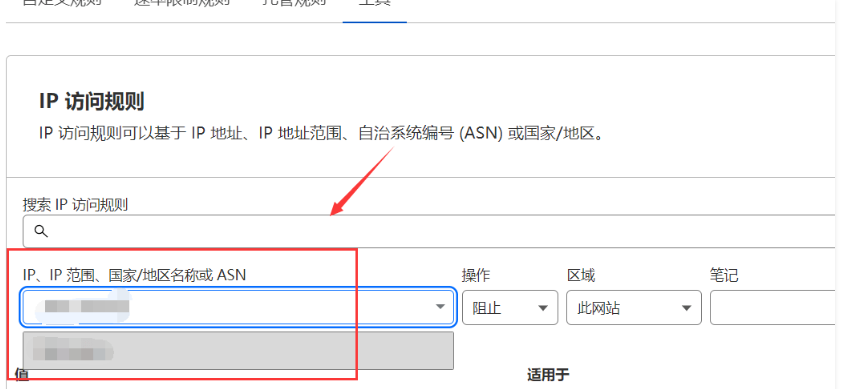Open the 区域 dropdown showing 此网站

(634, 308)
